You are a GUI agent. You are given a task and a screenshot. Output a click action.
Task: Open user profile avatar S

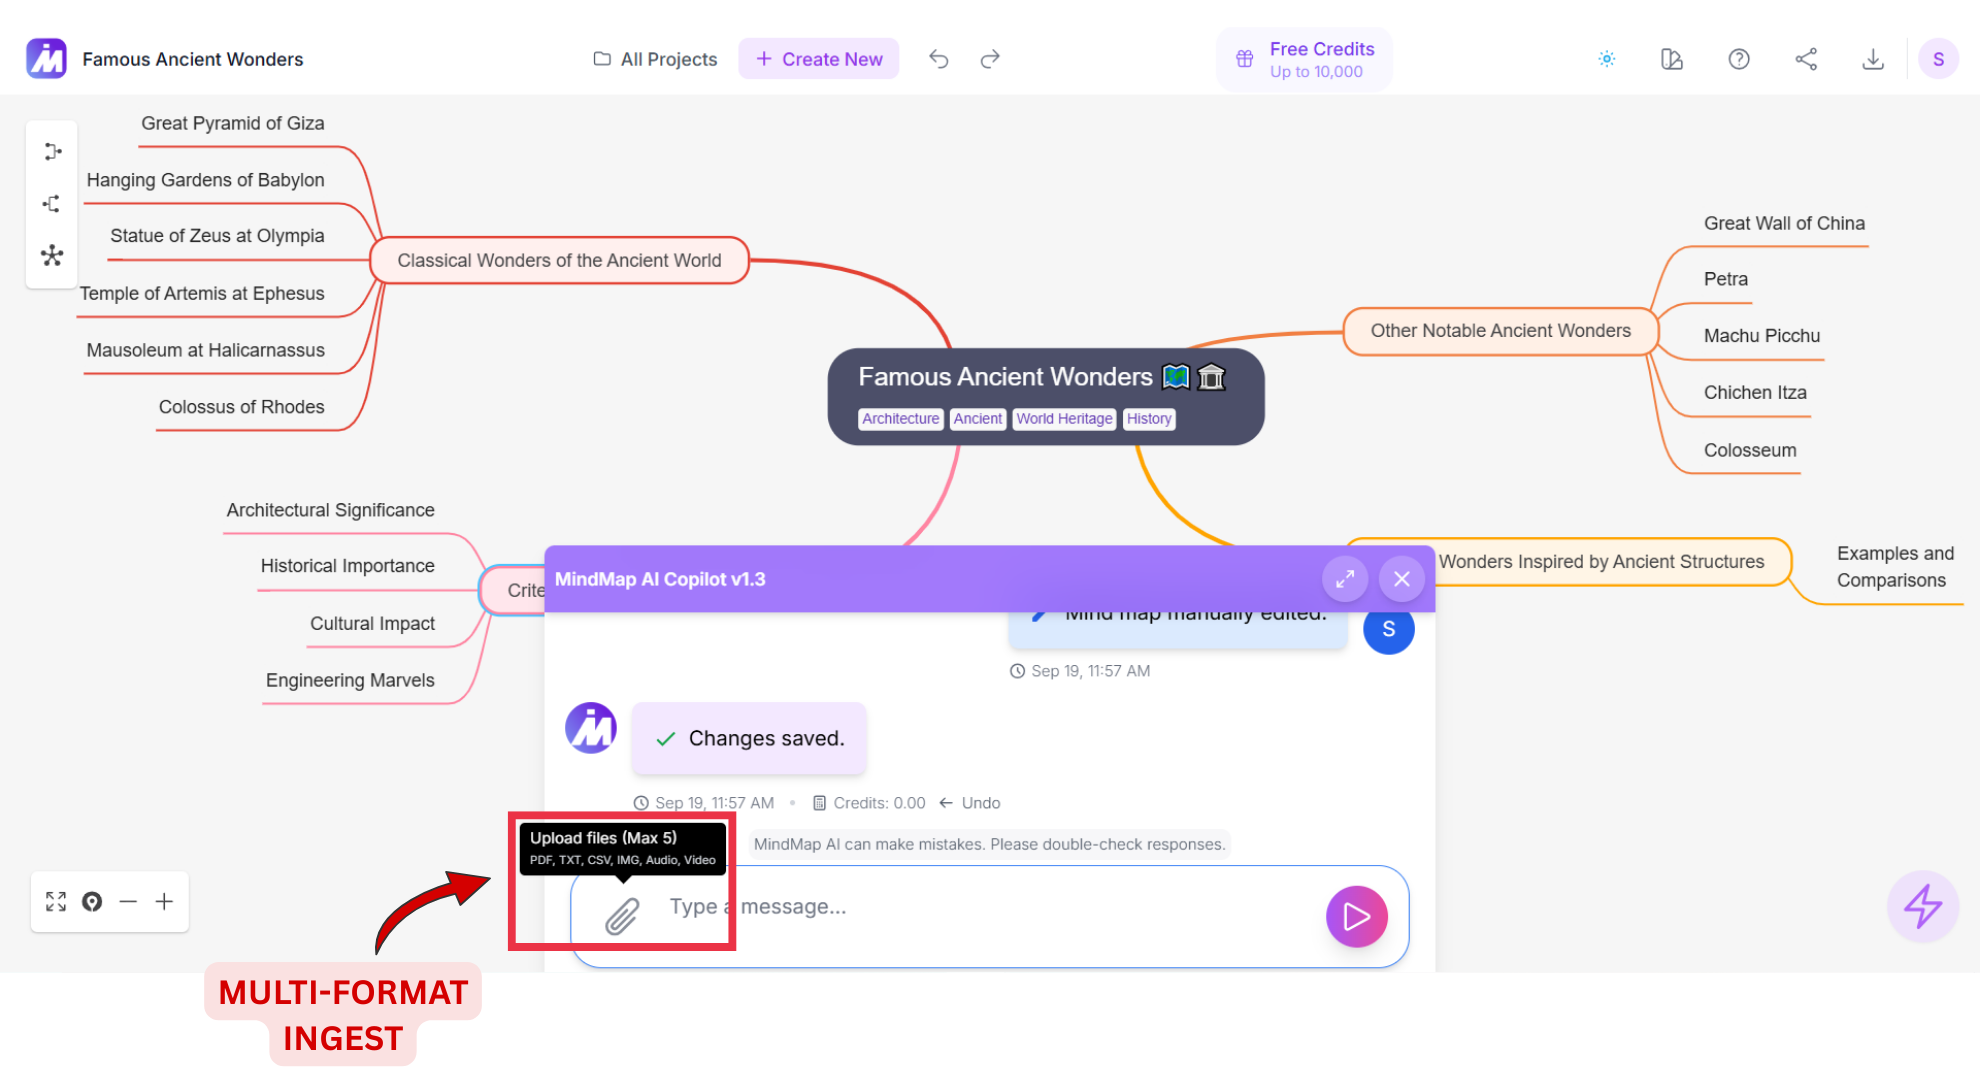point(1938,59)
